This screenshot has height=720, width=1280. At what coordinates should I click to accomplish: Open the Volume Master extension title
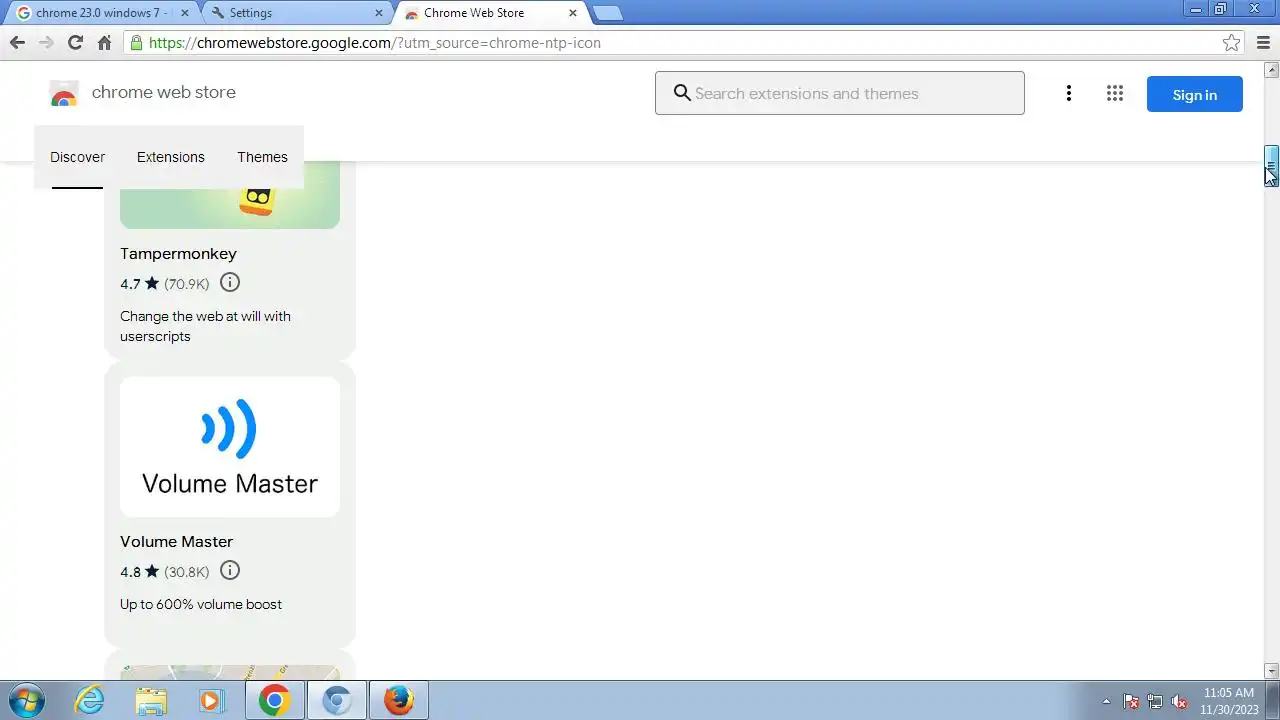pos(176,542)
